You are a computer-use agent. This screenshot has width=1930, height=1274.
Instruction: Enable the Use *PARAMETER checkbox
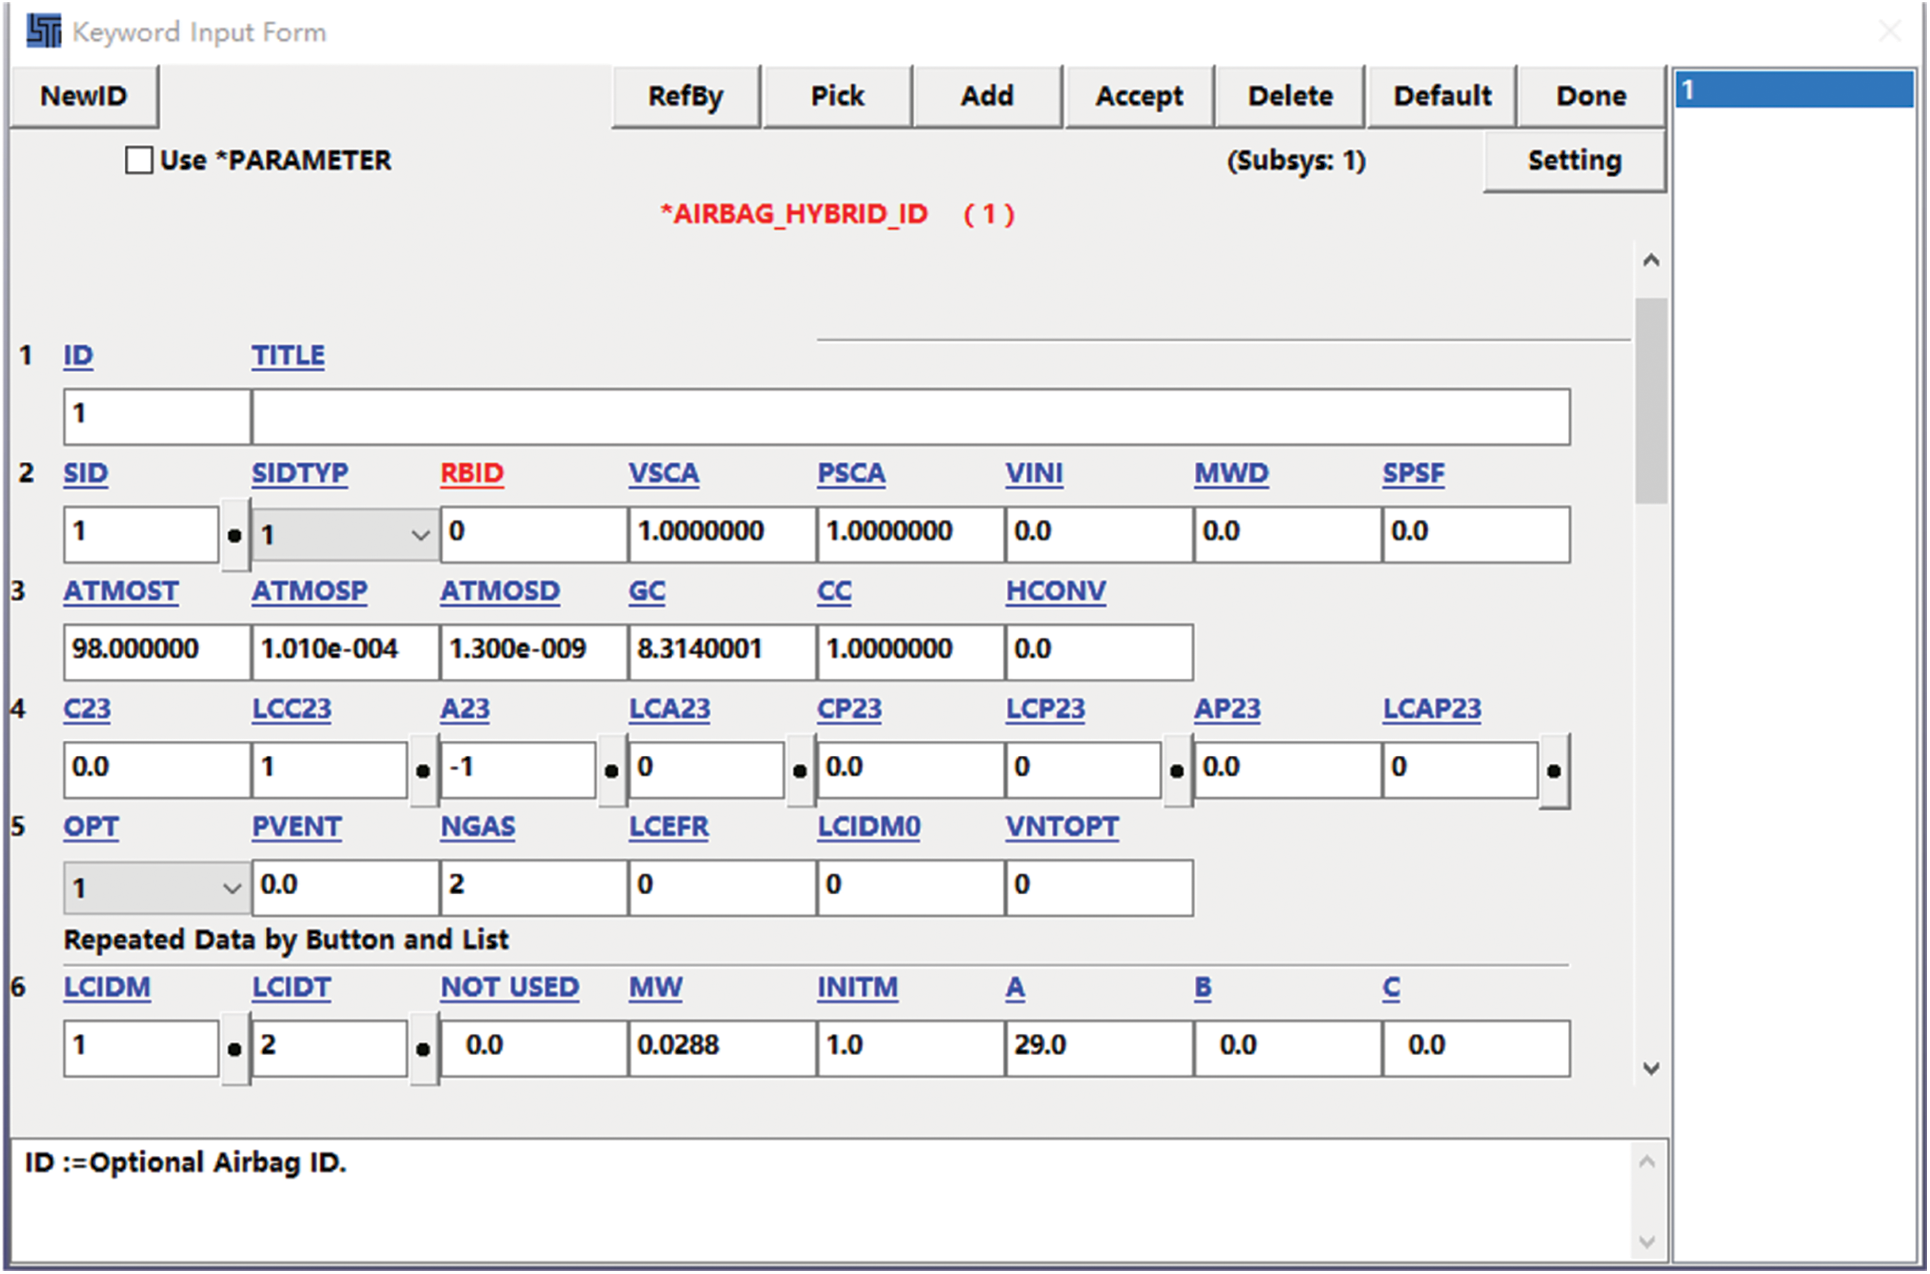(x=139, y=160)
